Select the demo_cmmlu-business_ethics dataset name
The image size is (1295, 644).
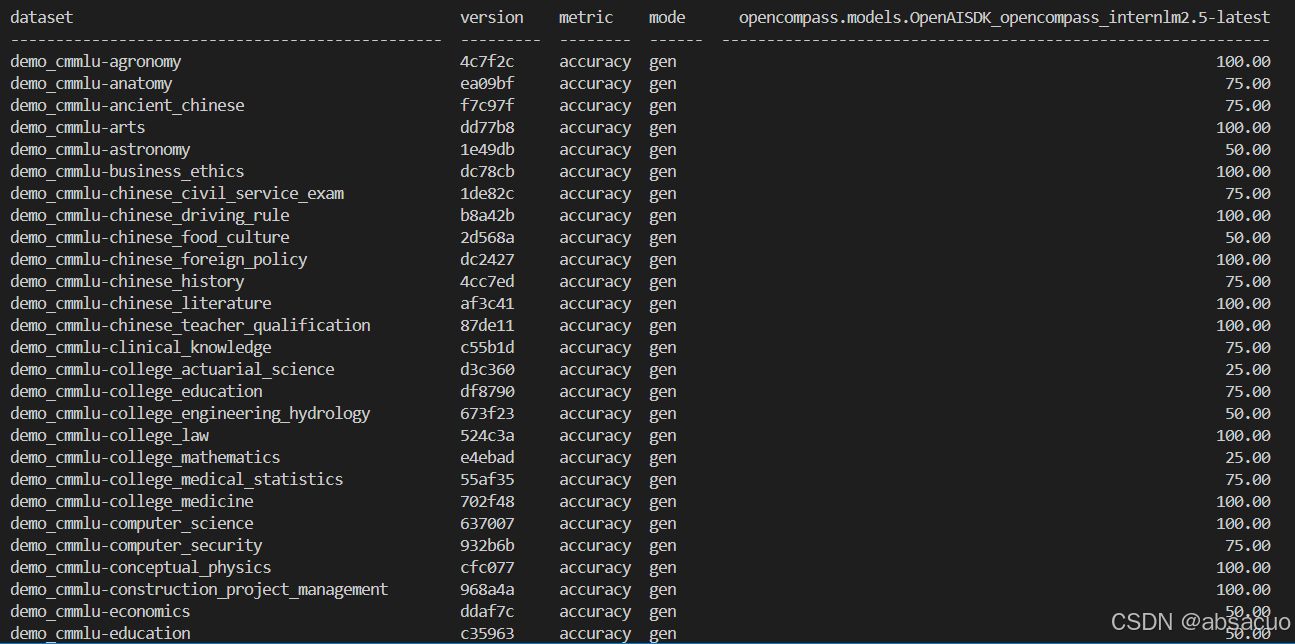127,171
